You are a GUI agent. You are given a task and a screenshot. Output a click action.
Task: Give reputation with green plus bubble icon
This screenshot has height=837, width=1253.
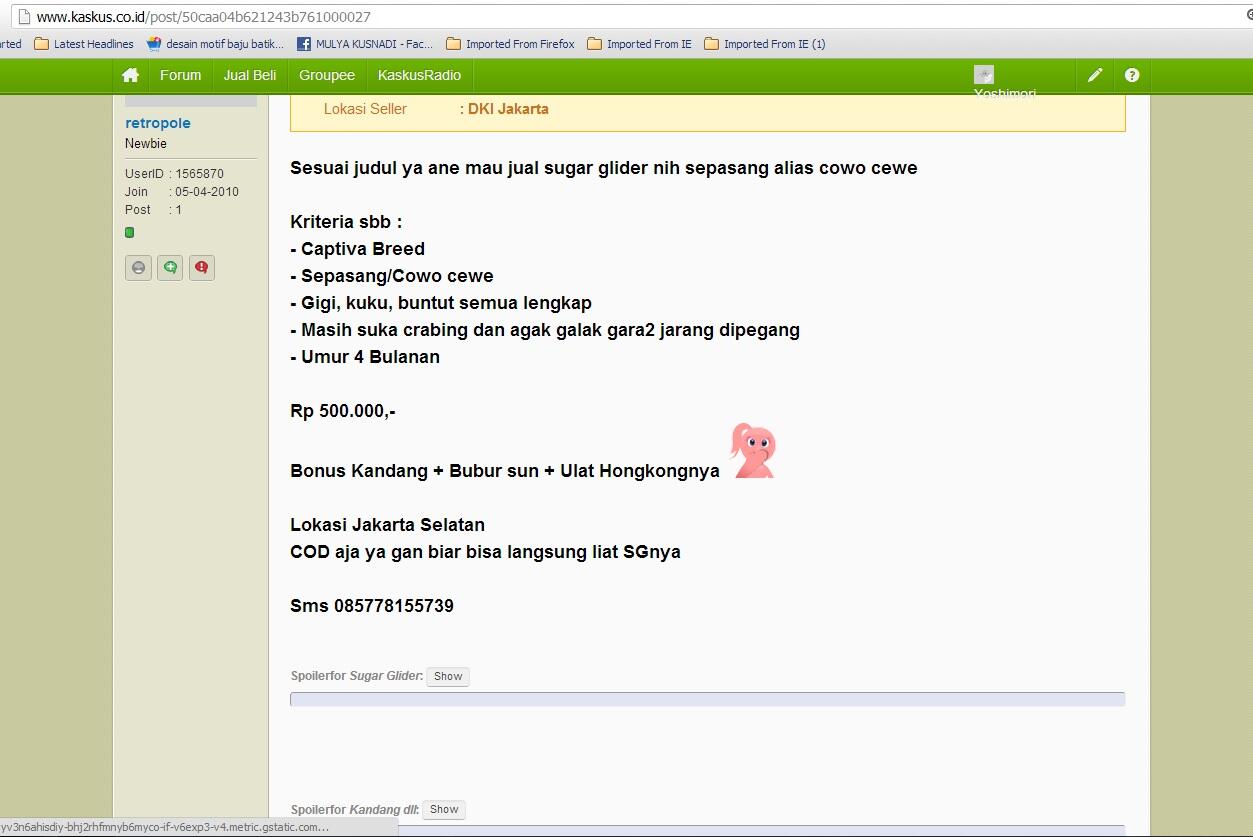click(x=170, y=267)
